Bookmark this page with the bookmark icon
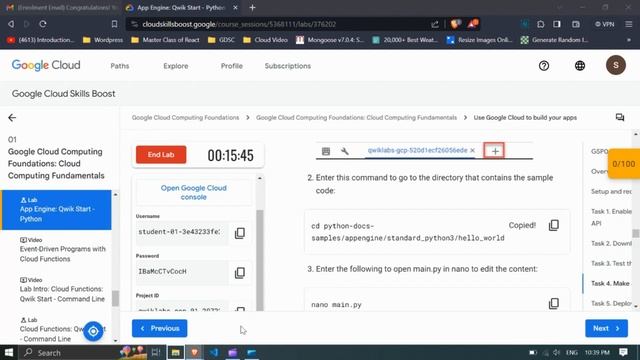Viewport: 640px width, 360px height. (x=114, y=24)
